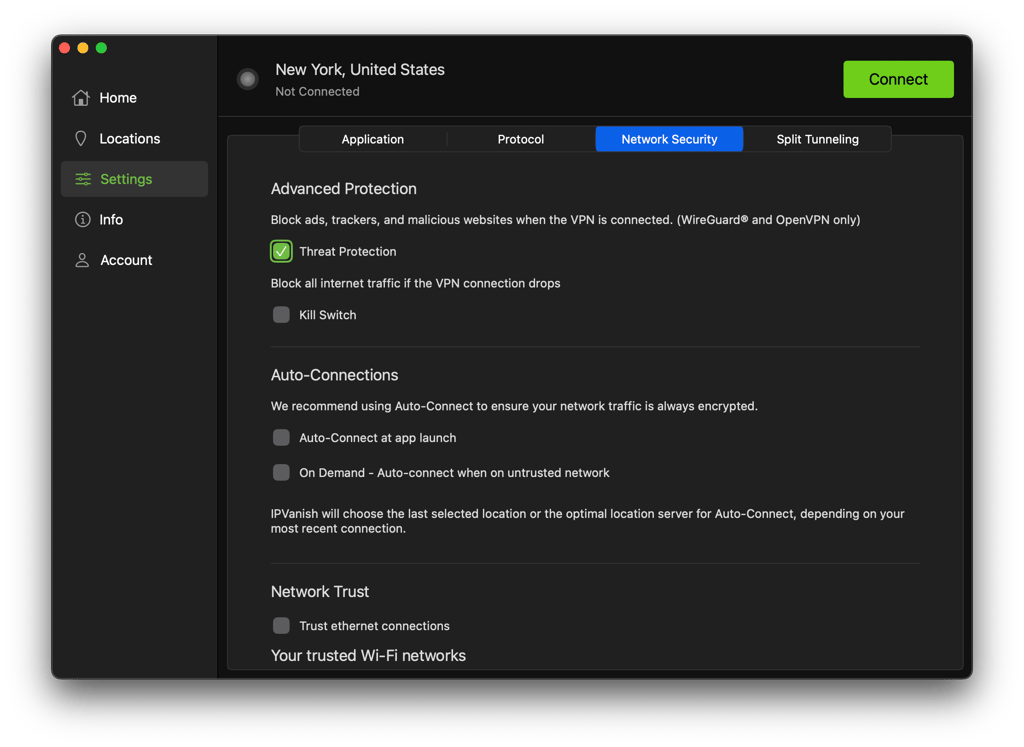Image resolution: width=1024 pixels, height=747 pixels.
Task: Open Info section label in sidebar
Action: [111, 219]
